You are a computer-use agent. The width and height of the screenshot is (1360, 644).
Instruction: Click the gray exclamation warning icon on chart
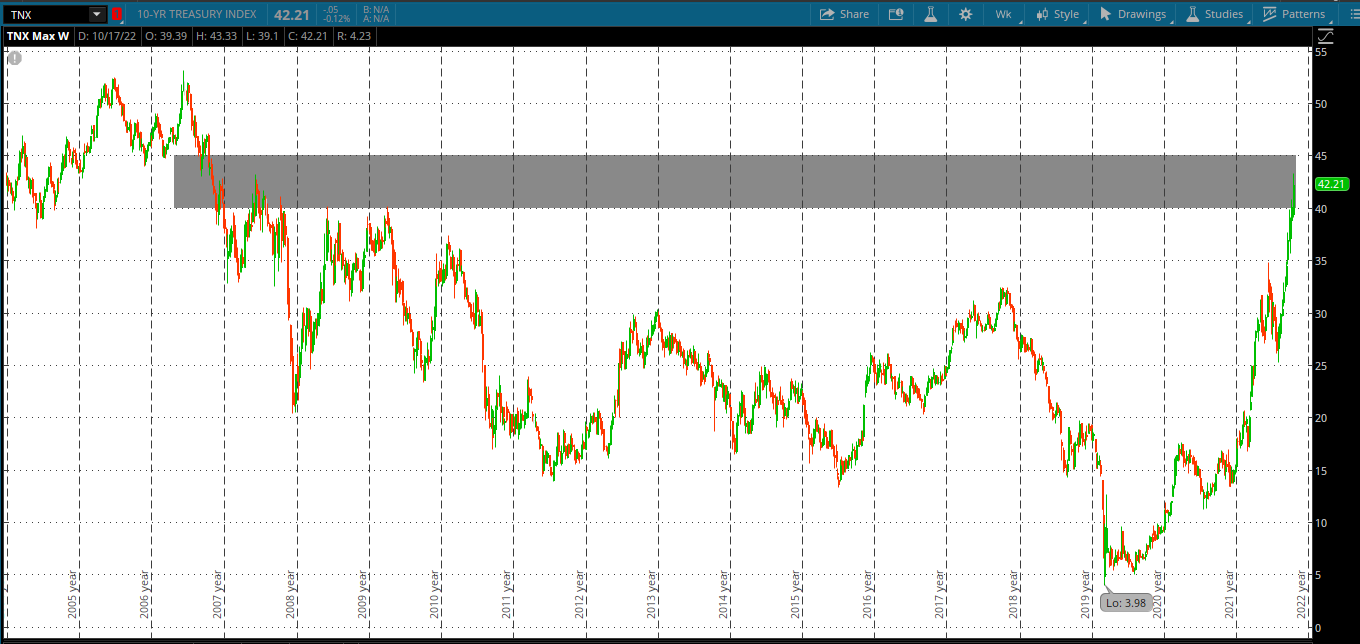[14, 58]
